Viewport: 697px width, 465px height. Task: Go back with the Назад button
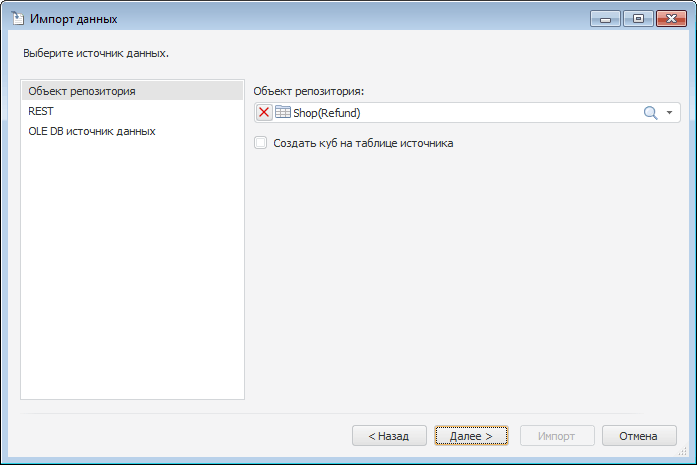[389, 436]
